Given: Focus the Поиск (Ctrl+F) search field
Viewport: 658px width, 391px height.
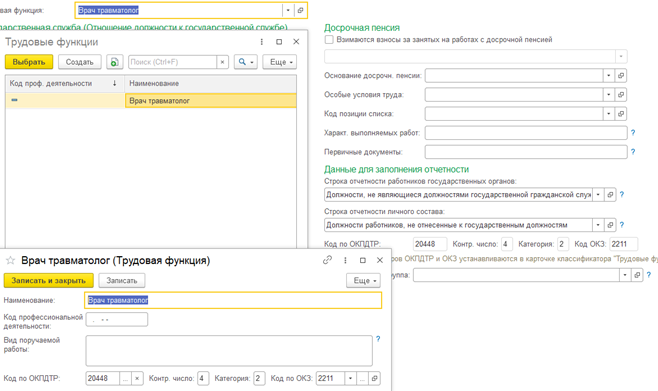Looking at the screenshot, I should [172, 62].
